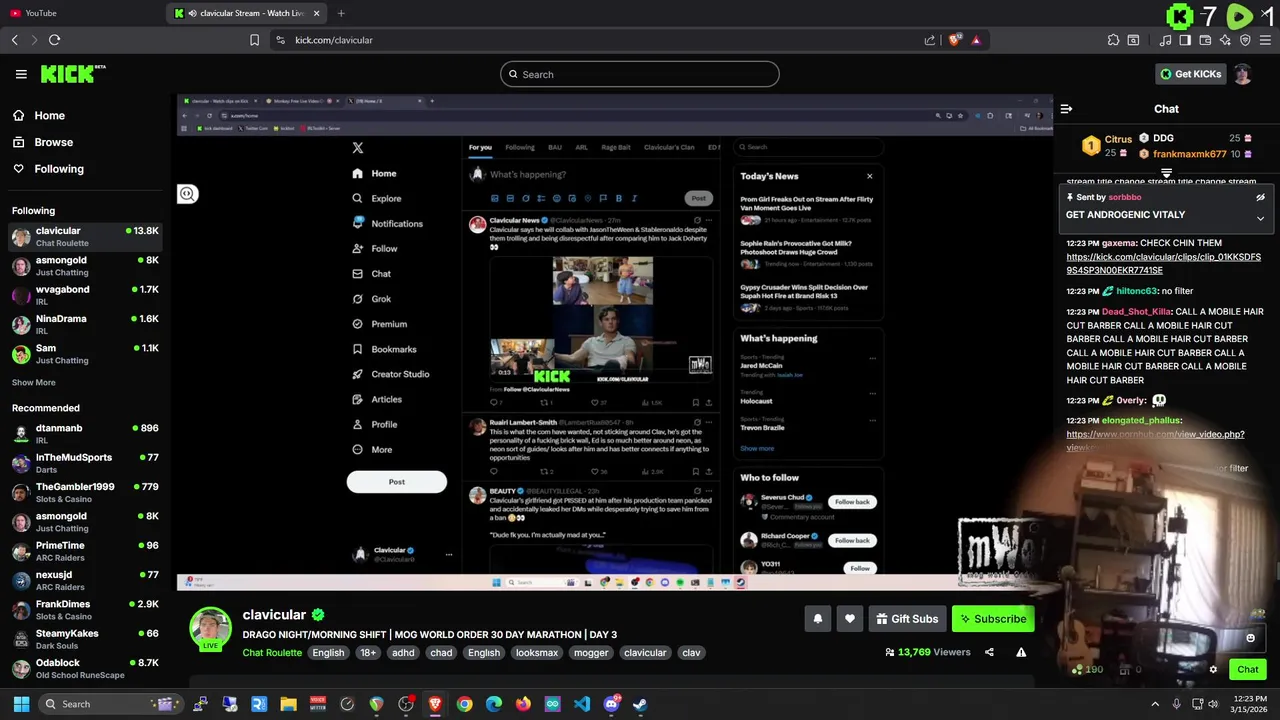
Task: Click the mogger stream tag
Action: pyautogui.click(x=591, y=653)
